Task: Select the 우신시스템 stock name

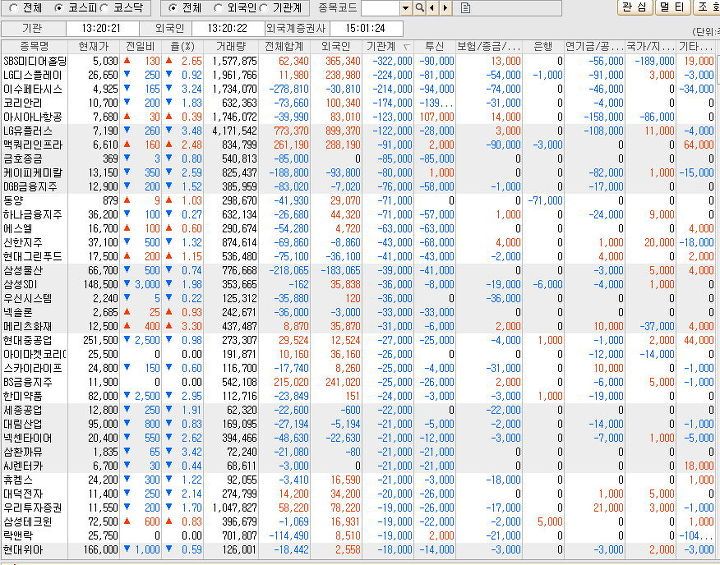Action: pyautogui.click(x=27, y=298)
